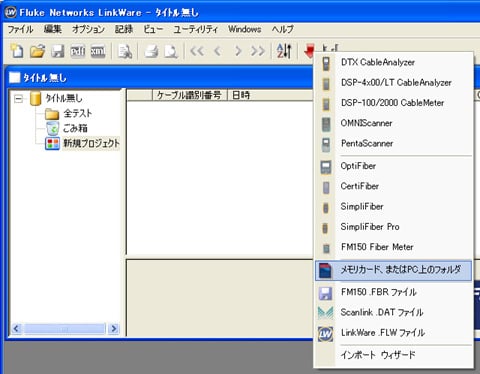Go to previous record arrow
The image size is (480, 374).
tap(218, 51)
